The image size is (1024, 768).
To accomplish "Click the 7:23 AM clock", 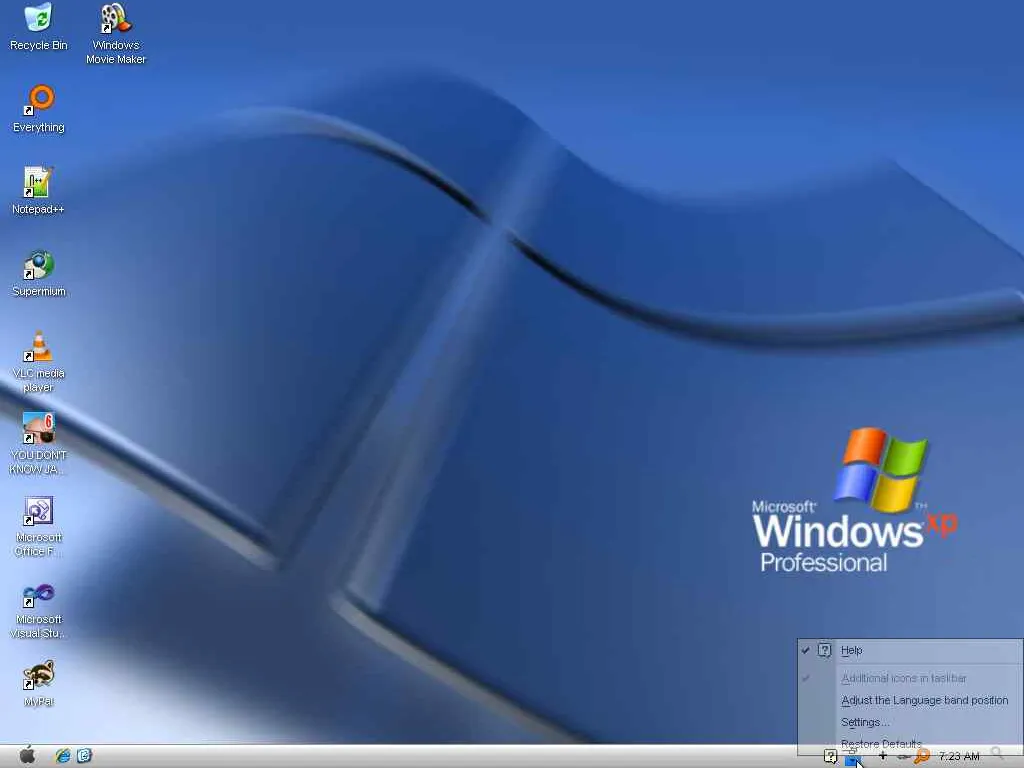I will pyautogui.click(x=959, y=756).
